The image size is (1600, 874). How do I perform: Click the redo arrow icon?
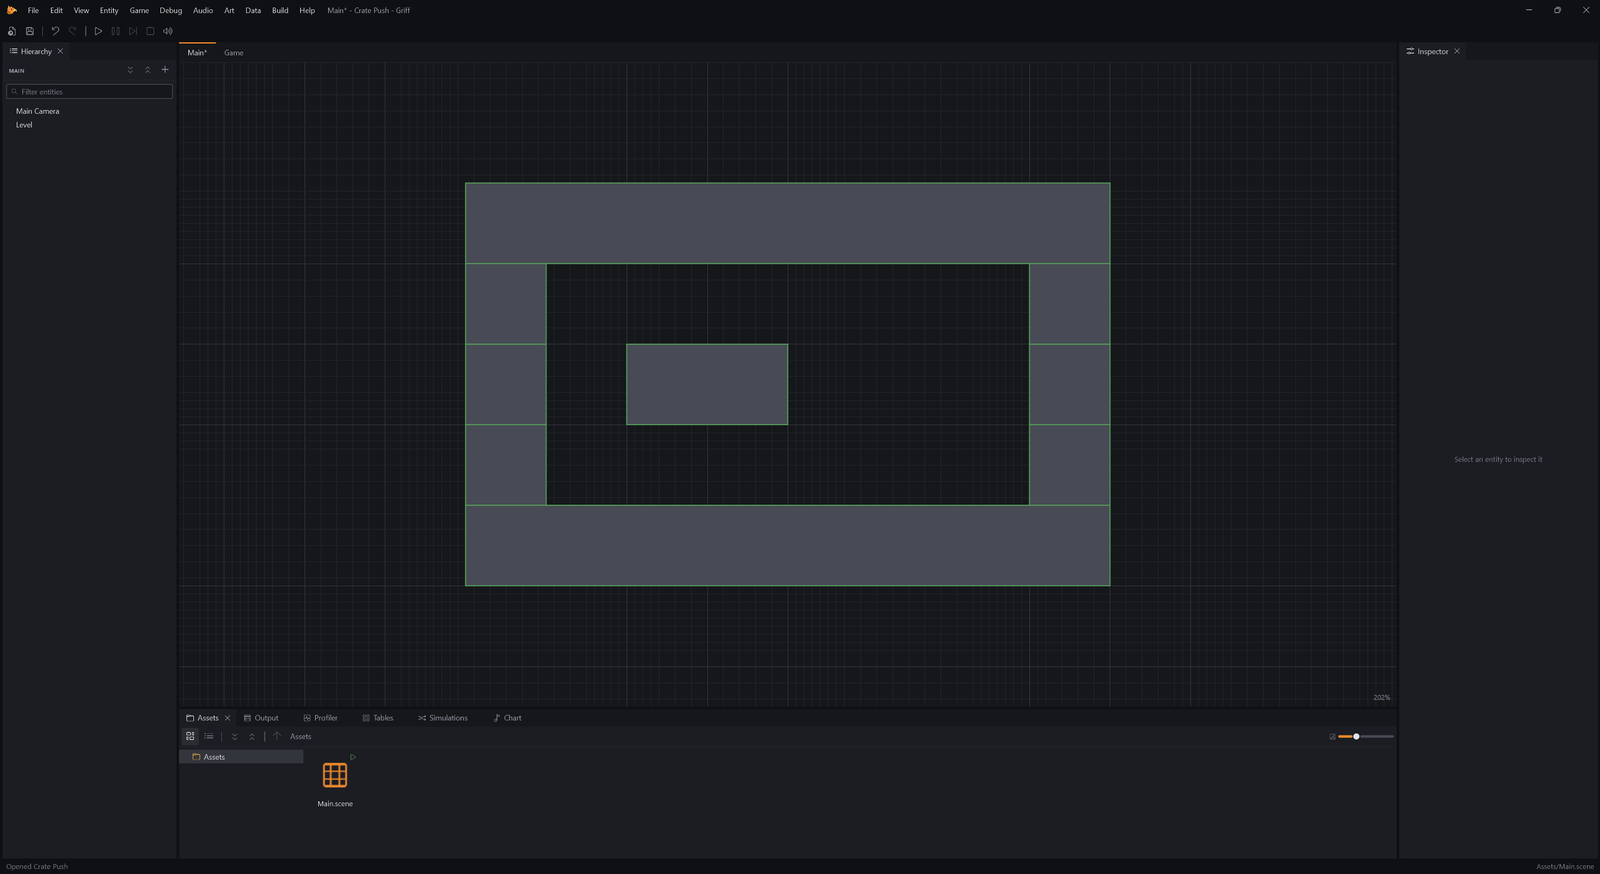pos(73,31)
